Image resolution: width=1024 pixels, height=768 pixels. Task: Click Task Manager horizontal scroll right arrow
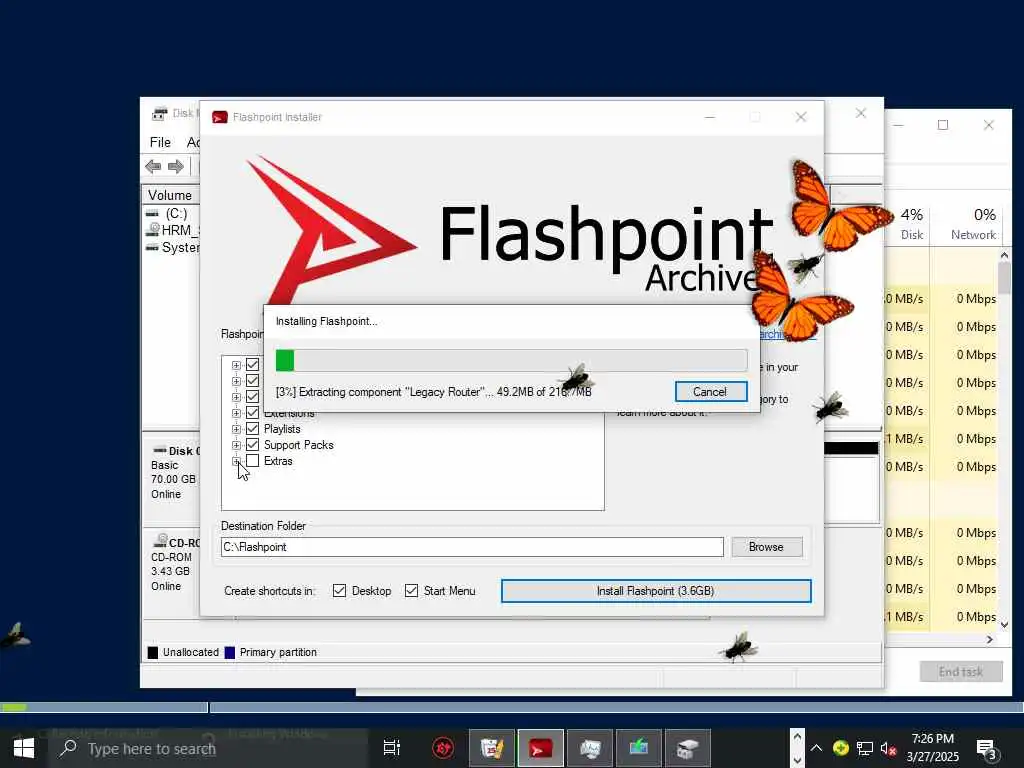(x=990, y=640)
